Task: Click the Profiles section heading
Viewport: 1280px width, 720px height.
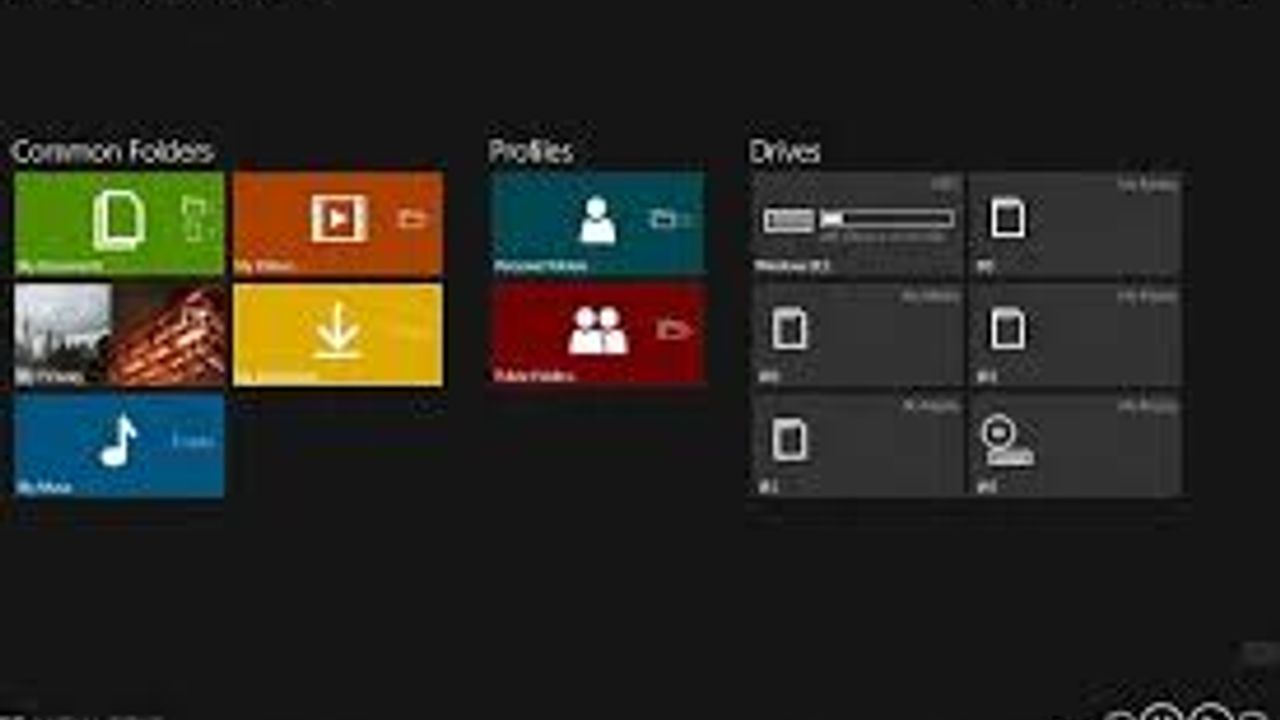Action: 531,152
